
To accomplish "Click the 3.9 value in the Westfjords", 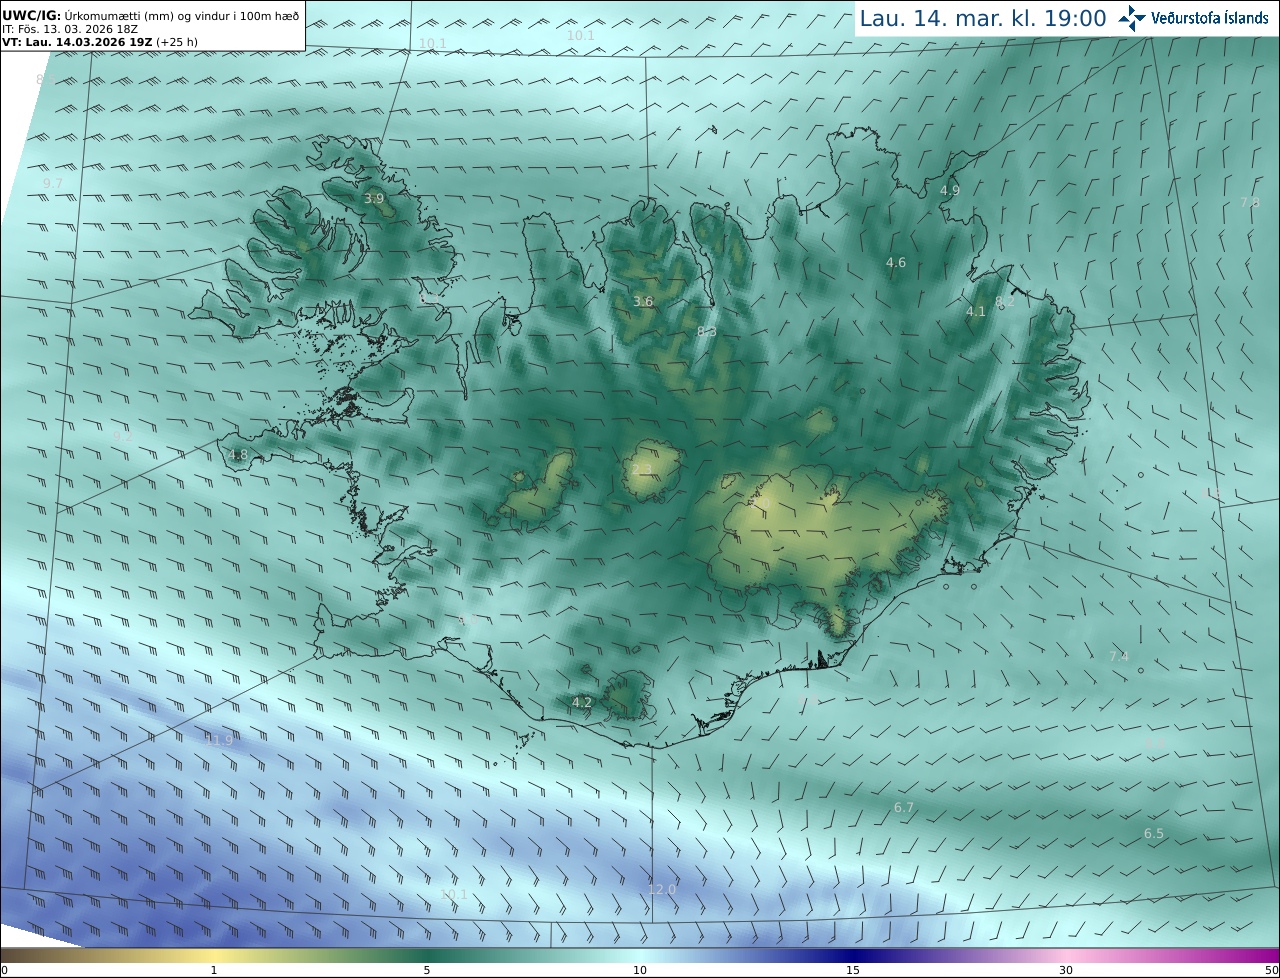I will point(373,199).
